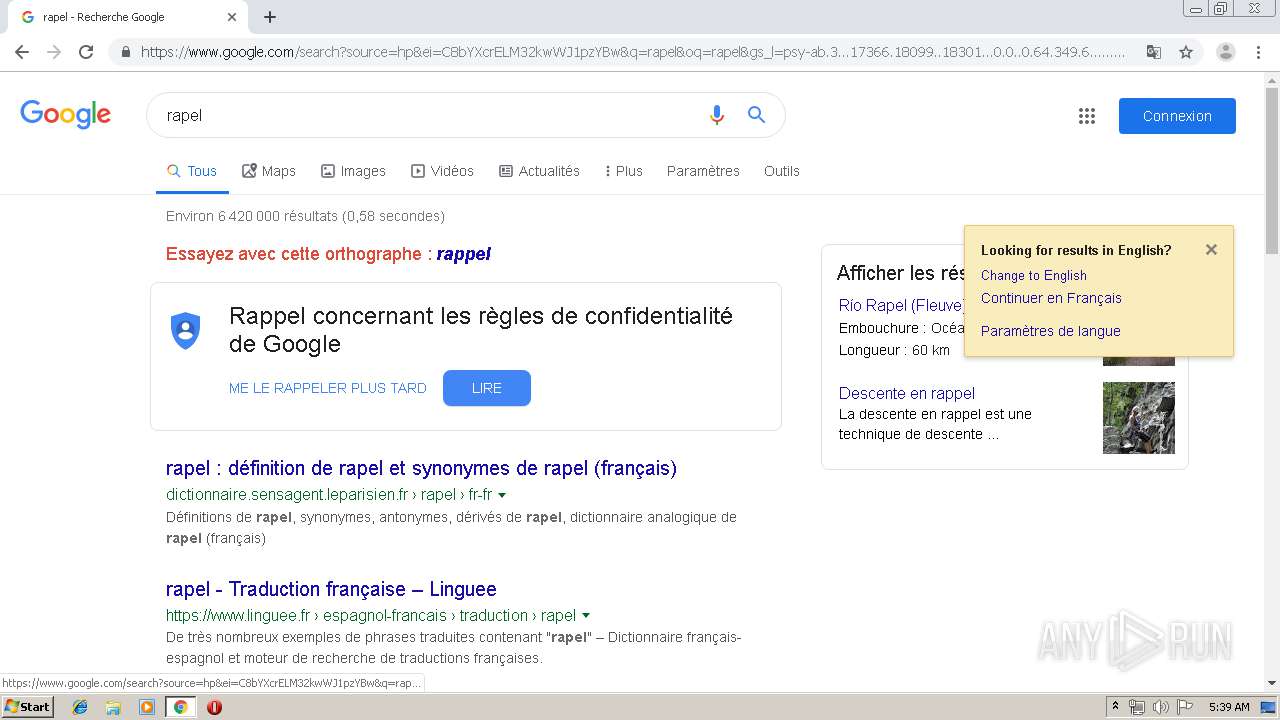Close the 'rapel - Recherche Google' tab
Screen dimensions: 1280x720
click(232, 17)
